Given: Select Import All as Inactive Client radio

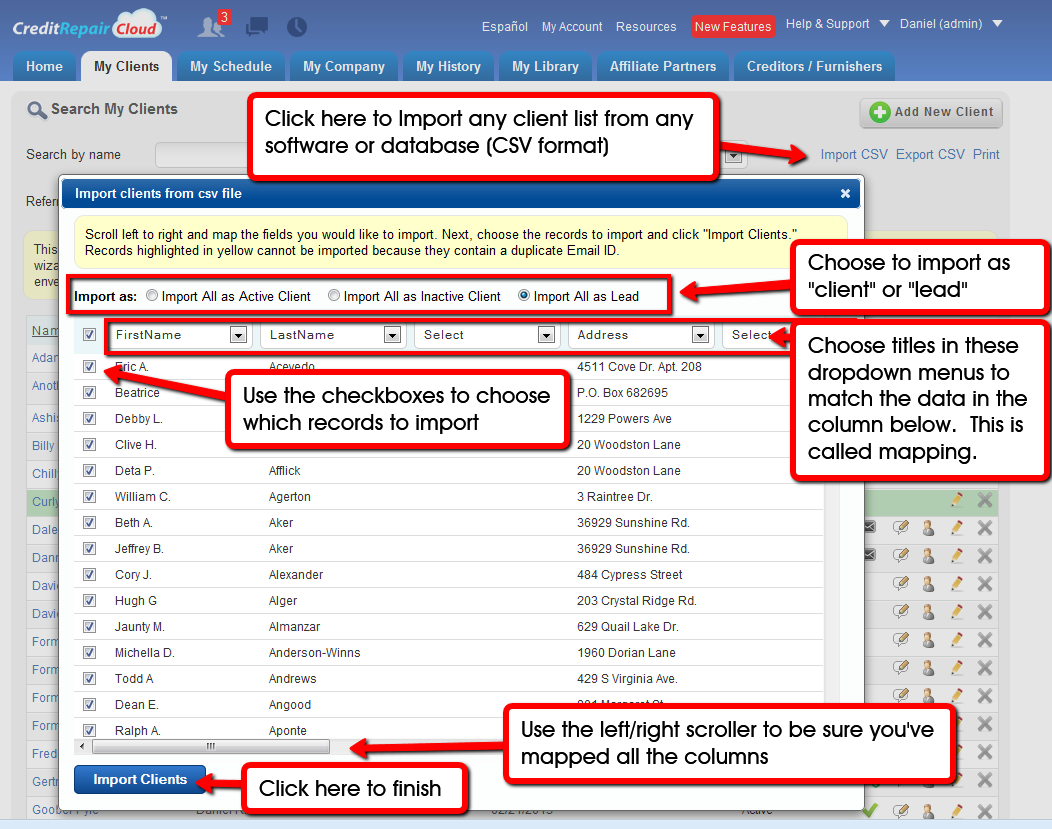Looking at the screenshot, I should [334, 295].
